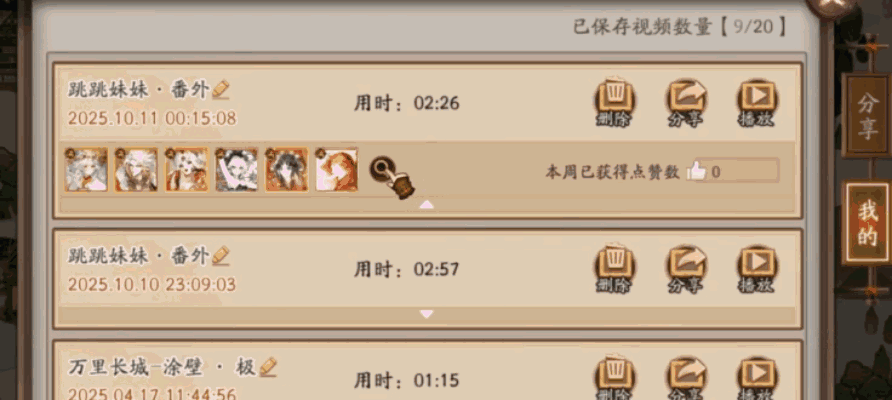This screenshot has width=892, height=400.
Task: Play the 02:57 跳跳妹妹 recording
Action: tap(758, 269)
